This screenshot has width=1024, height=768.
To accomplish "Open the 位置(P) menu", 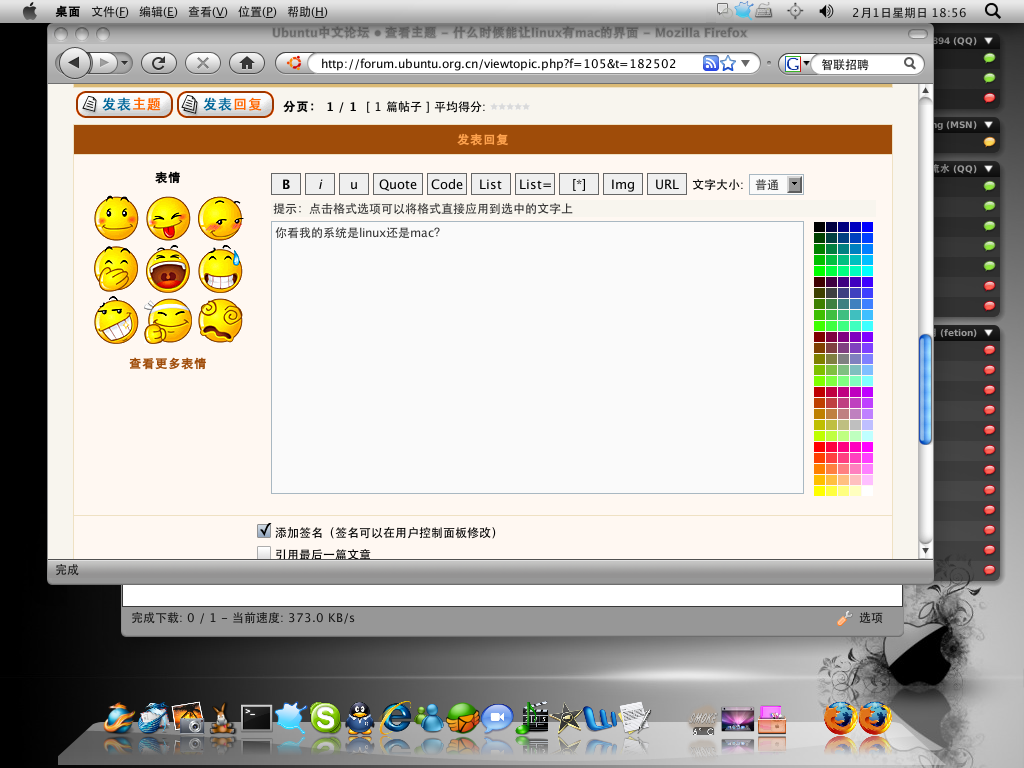I will click(257, 12).
